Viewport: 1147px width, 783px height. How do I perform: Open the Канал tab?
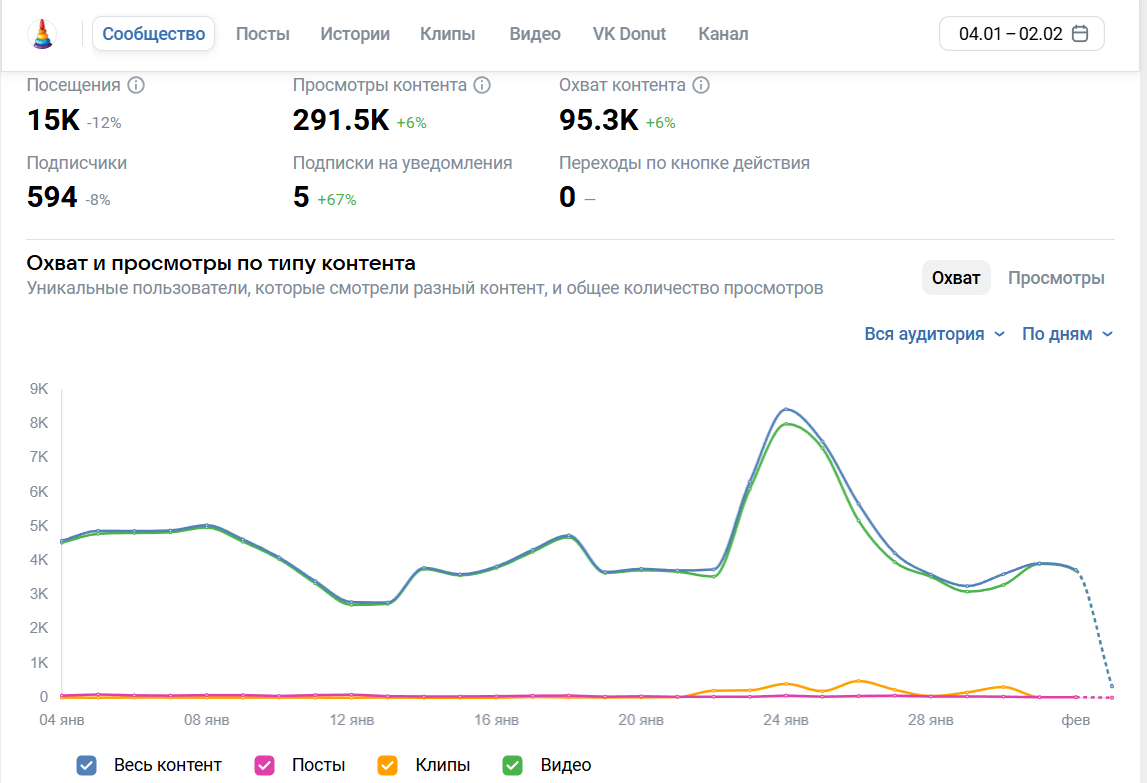pyautogui.click(x=723, y=34)
